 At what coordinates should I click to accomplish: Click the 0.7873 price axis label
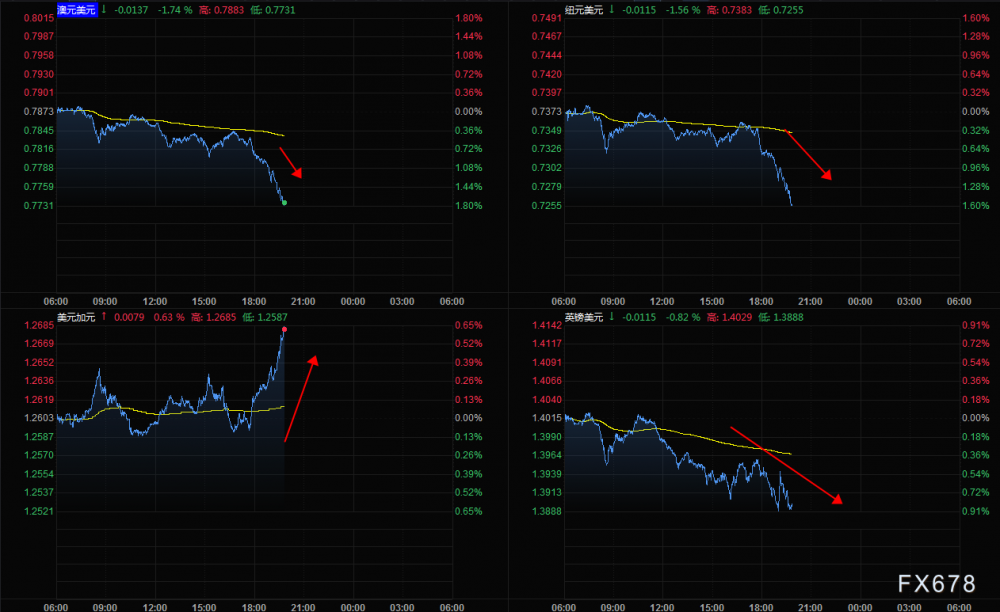coord(39,112)
